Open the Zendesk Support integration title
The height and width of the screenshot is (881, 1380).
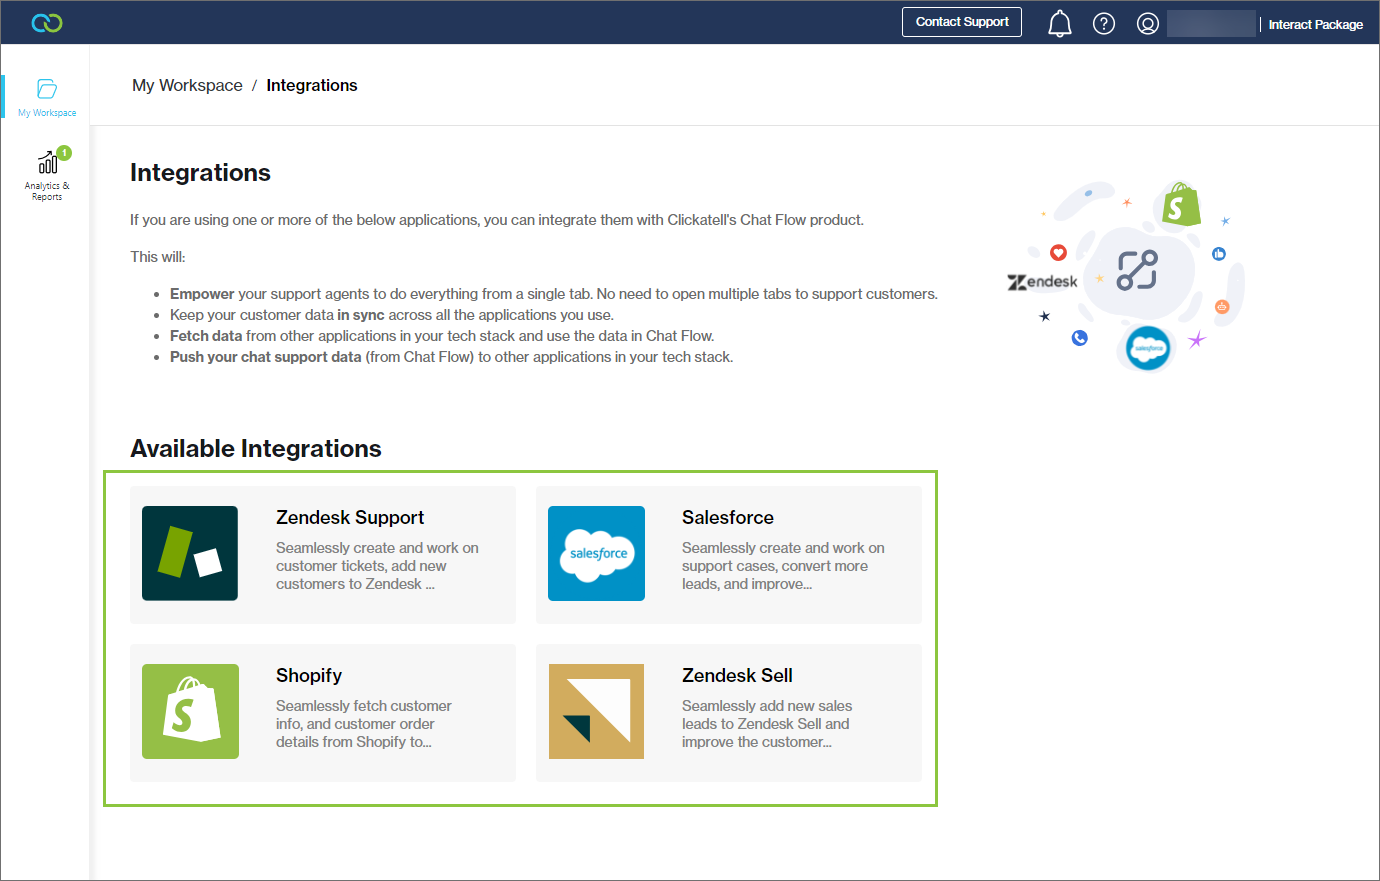click(350, 518)
